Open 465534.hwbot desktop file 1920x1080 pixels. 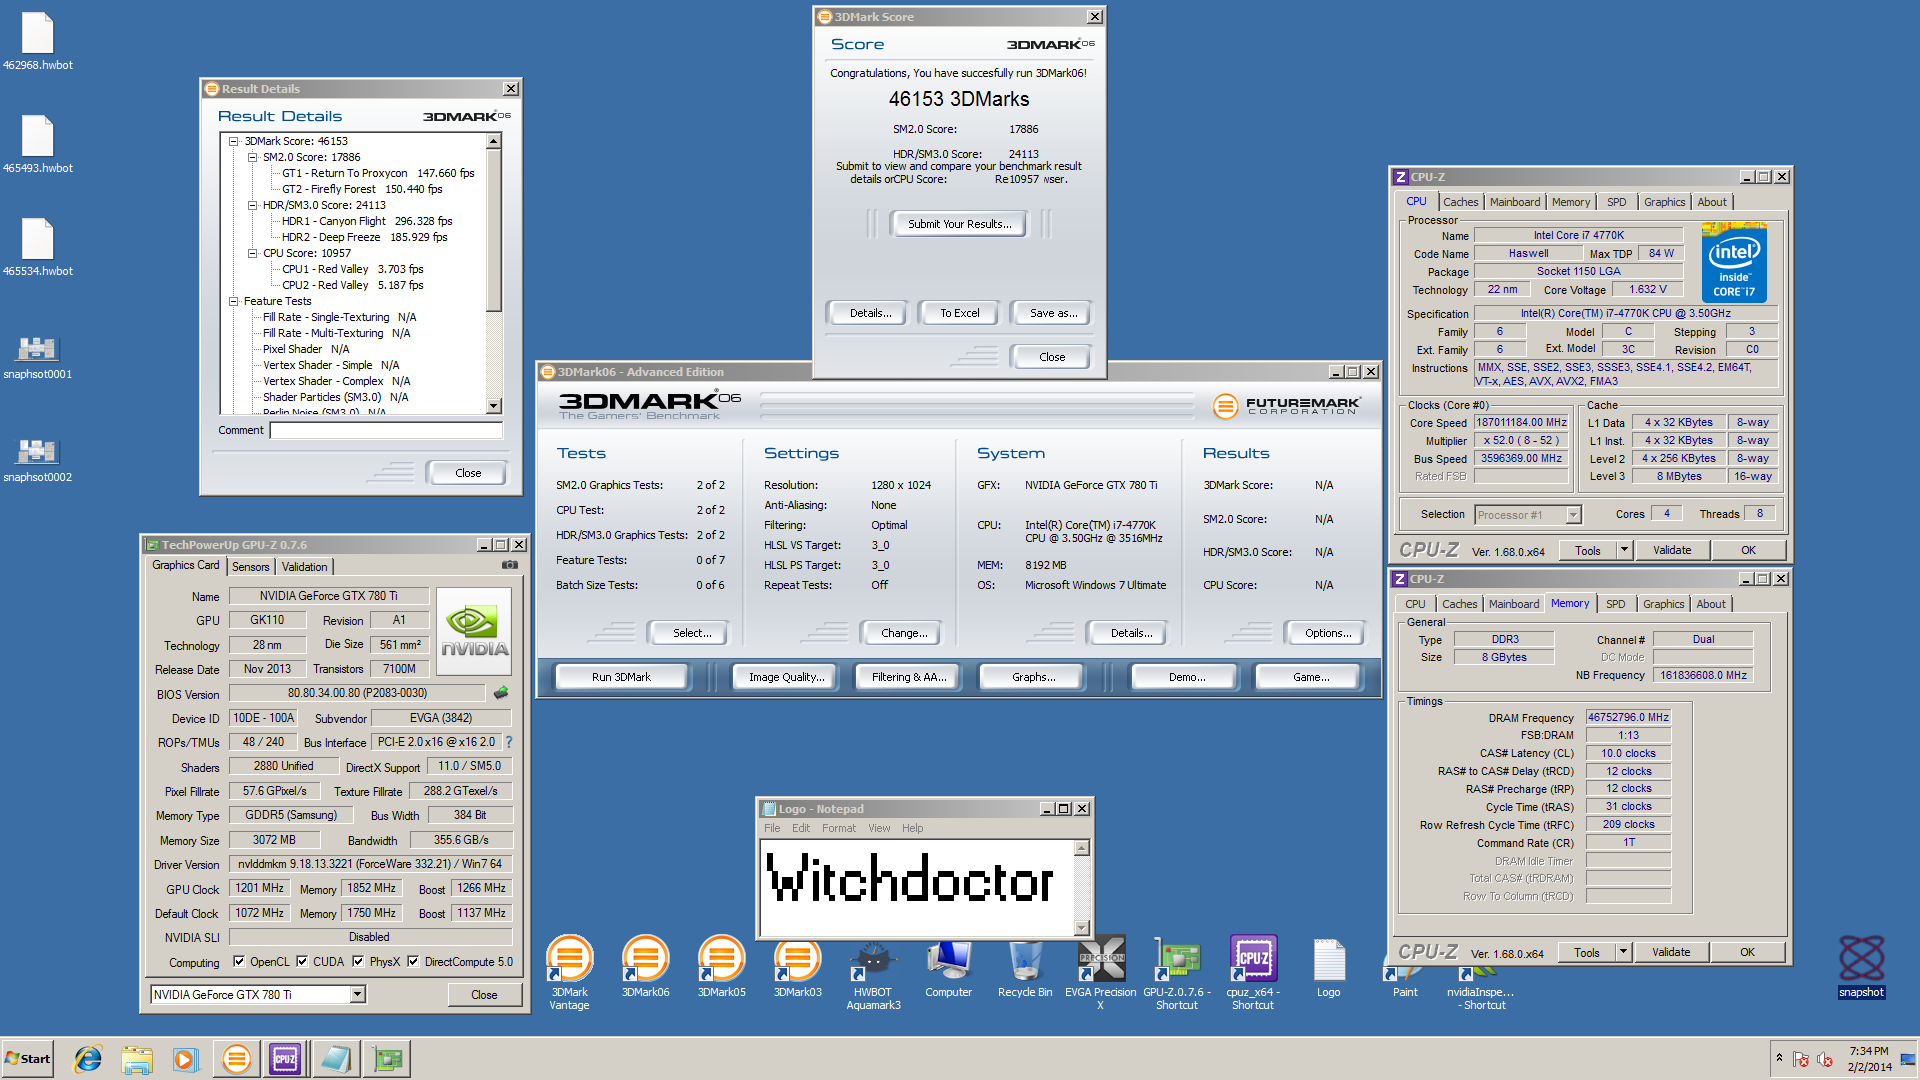(37, 248)
